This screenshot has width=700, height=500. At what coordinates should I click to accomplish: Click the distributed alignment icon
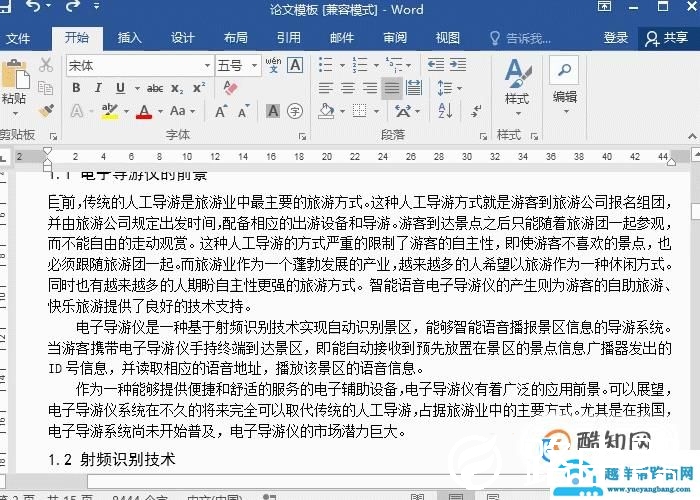pos(414,88)
